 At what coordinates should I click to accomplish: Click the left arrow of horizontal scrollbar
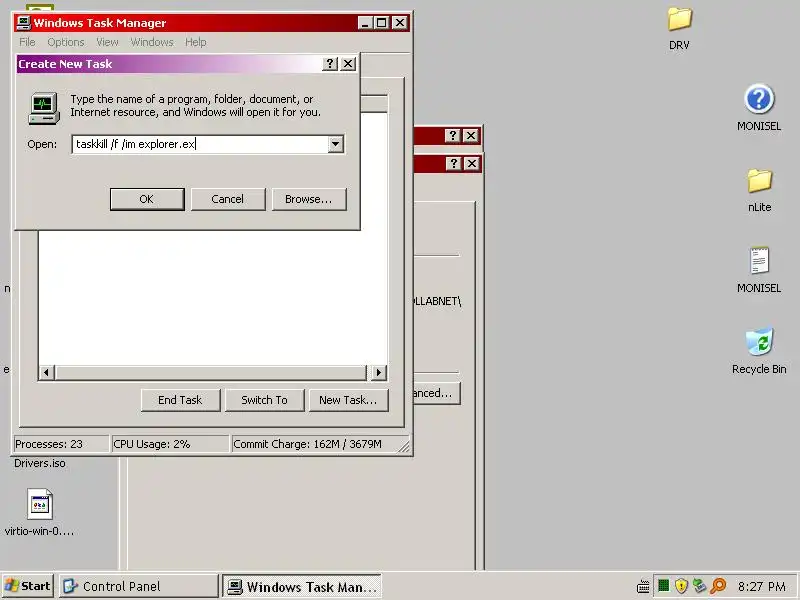click(46, 372)
